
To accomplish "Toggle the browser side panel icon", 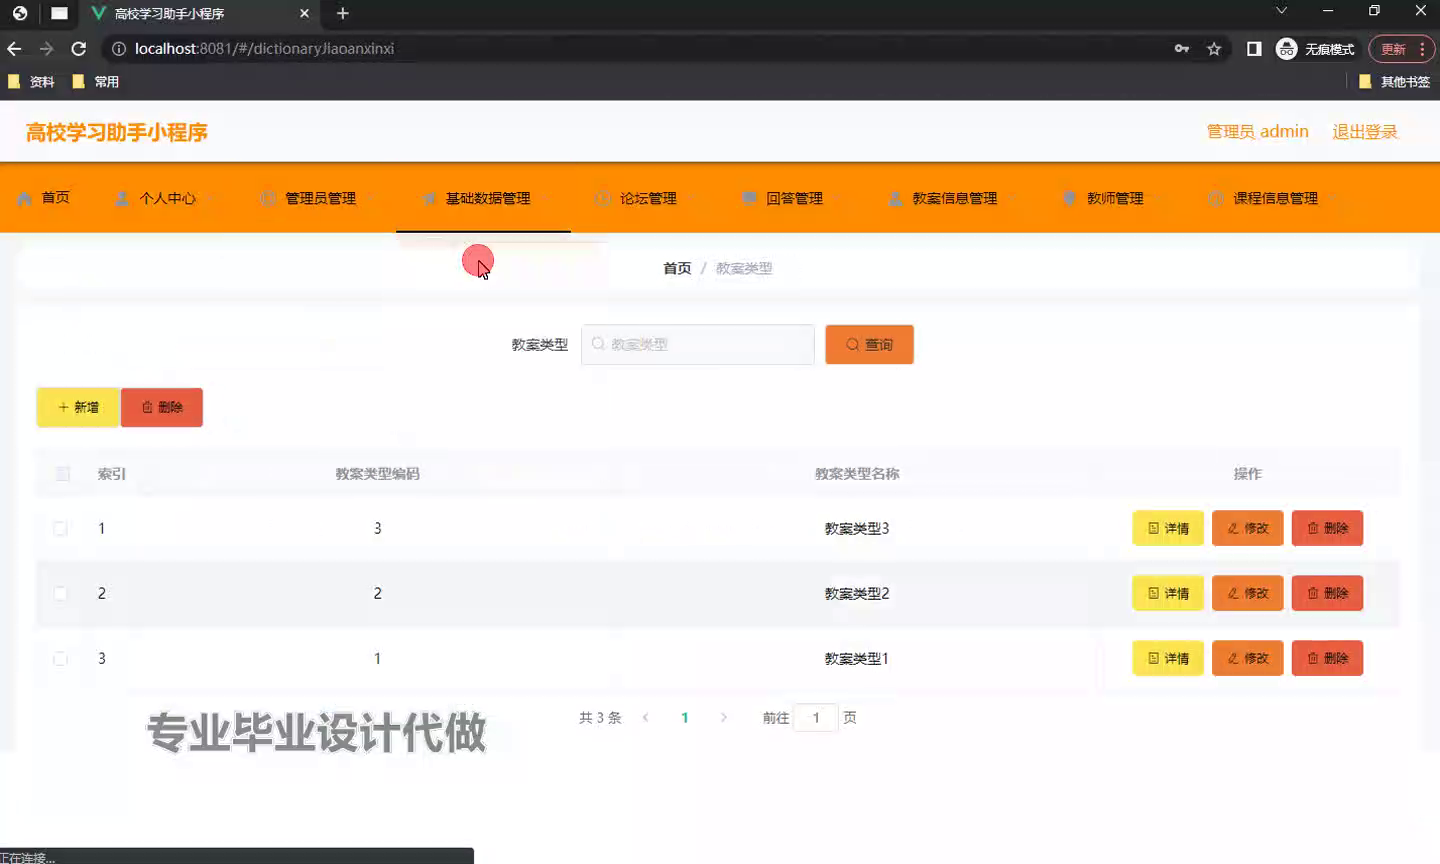I will [1254, 48].
